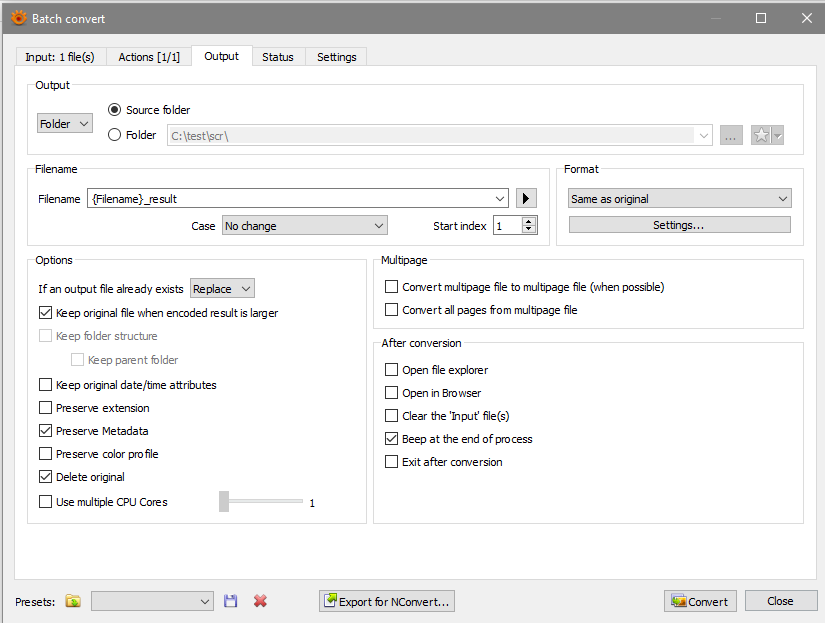Click the filename template arrow button
This screenshot has width=825, height=623.
coord(527,199)
